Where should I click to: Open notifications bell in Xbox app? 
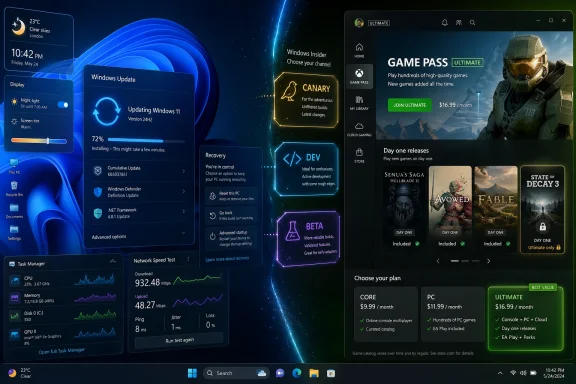click(444, 22)
